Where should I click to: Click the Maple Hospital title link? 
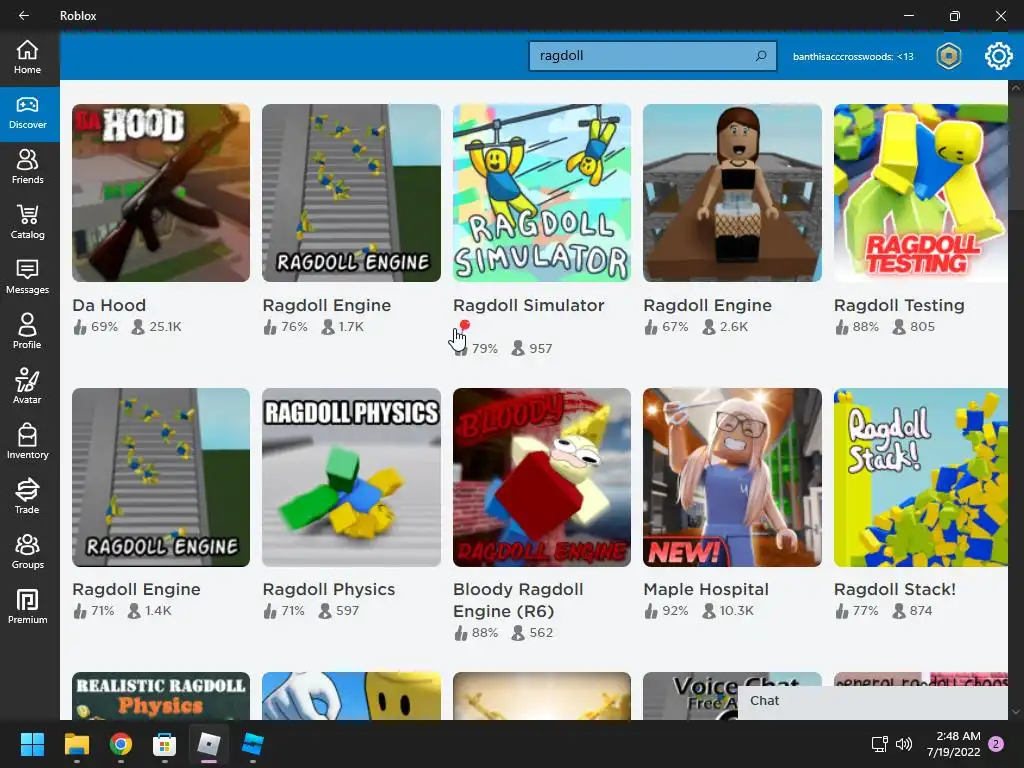click(706, 589)
